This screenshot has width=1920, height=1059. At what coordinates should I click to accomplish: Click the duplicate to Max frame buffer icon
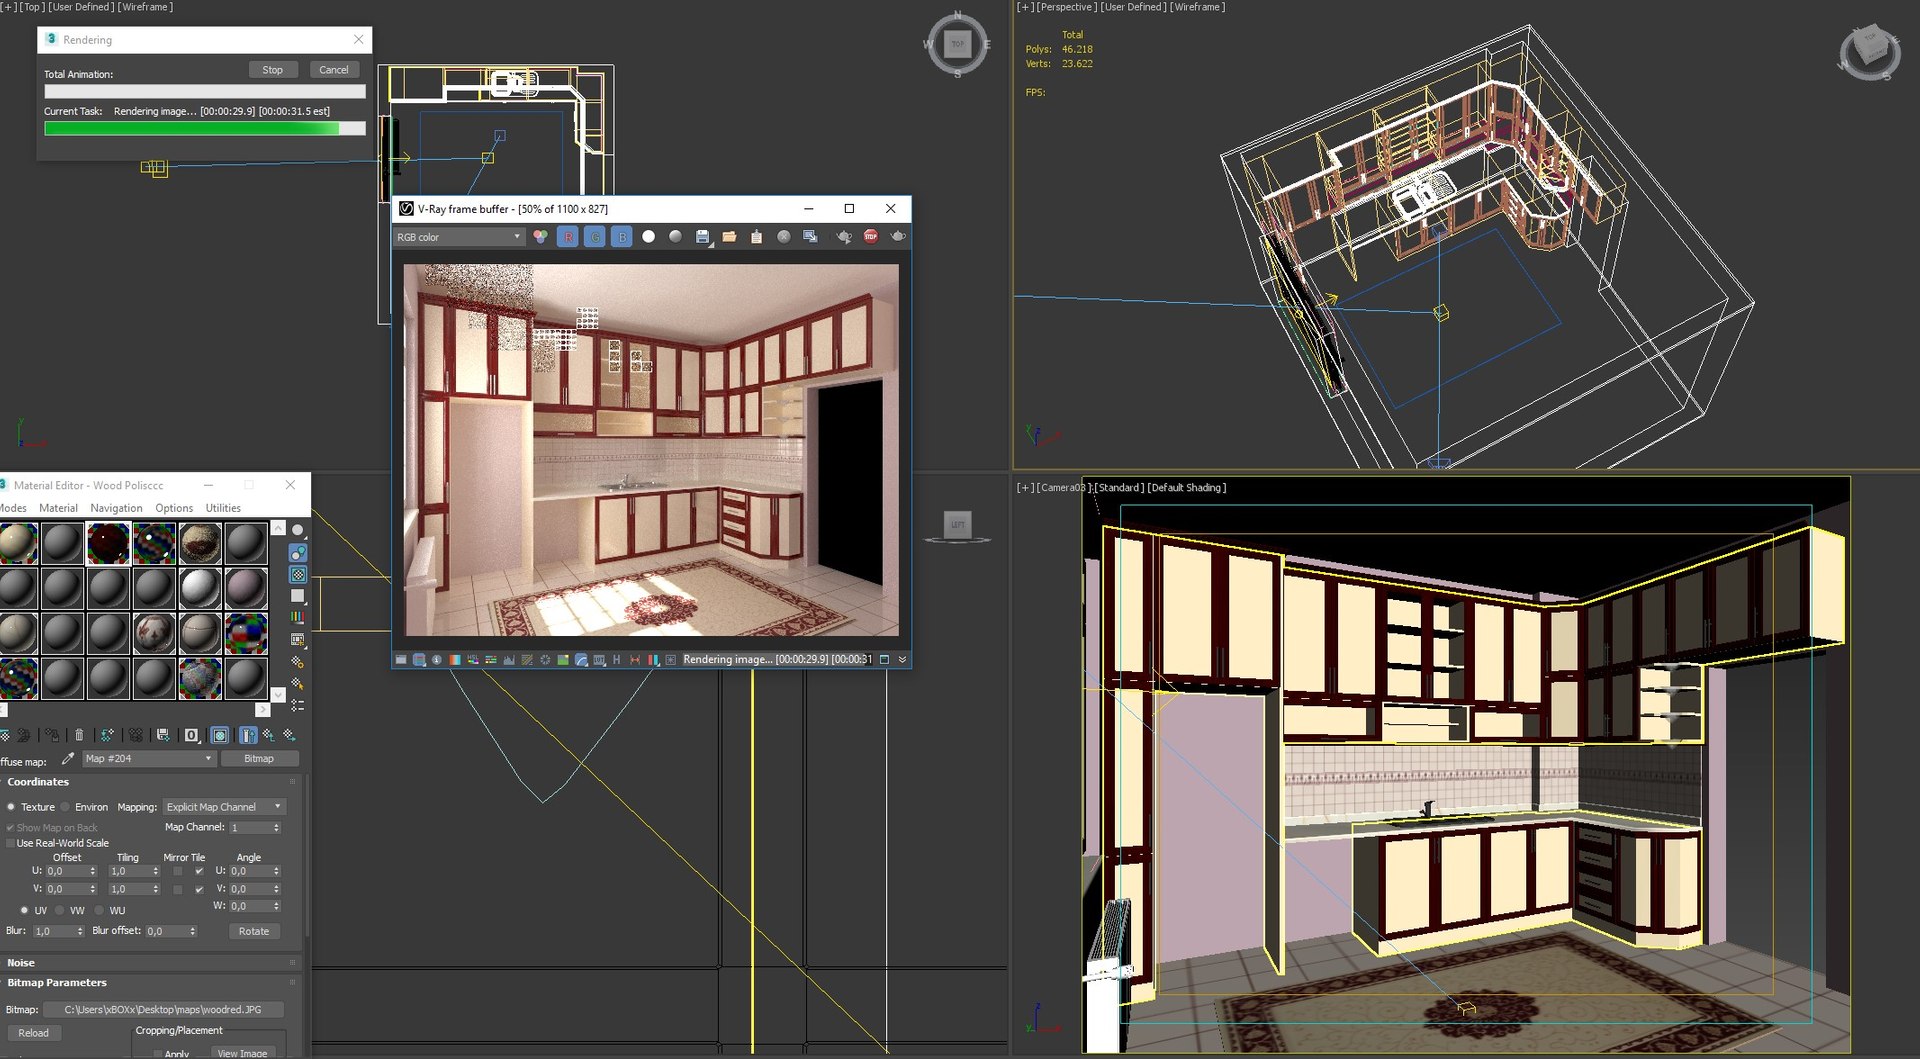(810, 237)
